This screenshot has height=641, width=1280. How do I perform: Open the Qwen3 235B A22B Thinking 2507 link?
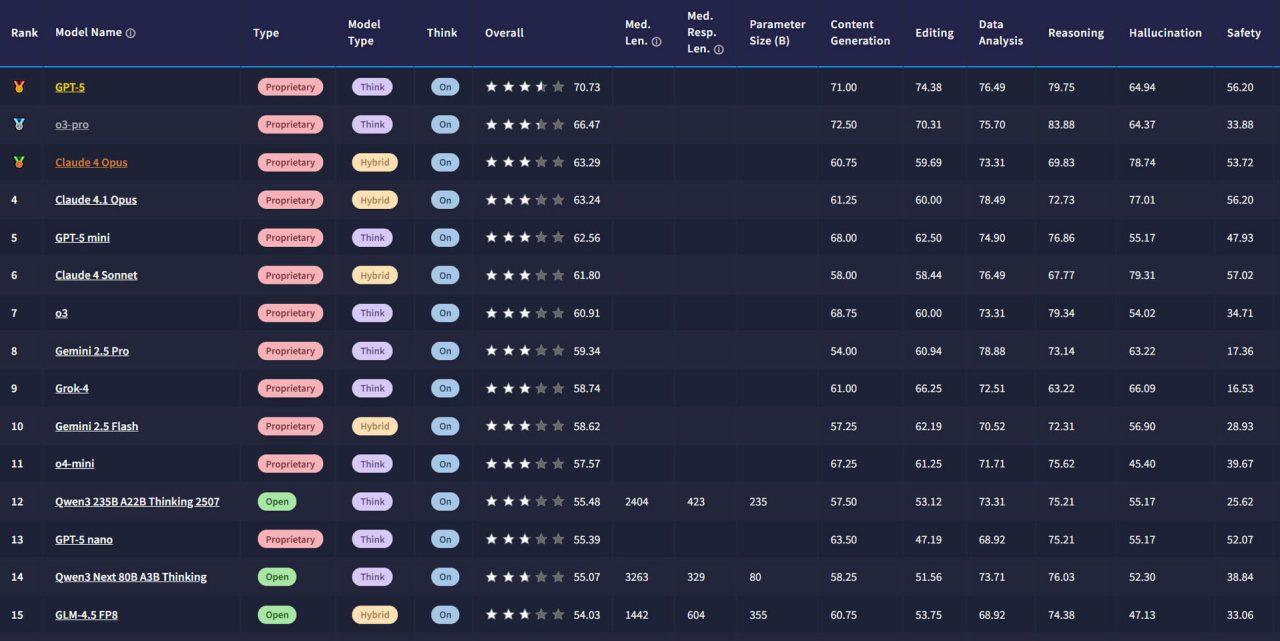[137, 502]
